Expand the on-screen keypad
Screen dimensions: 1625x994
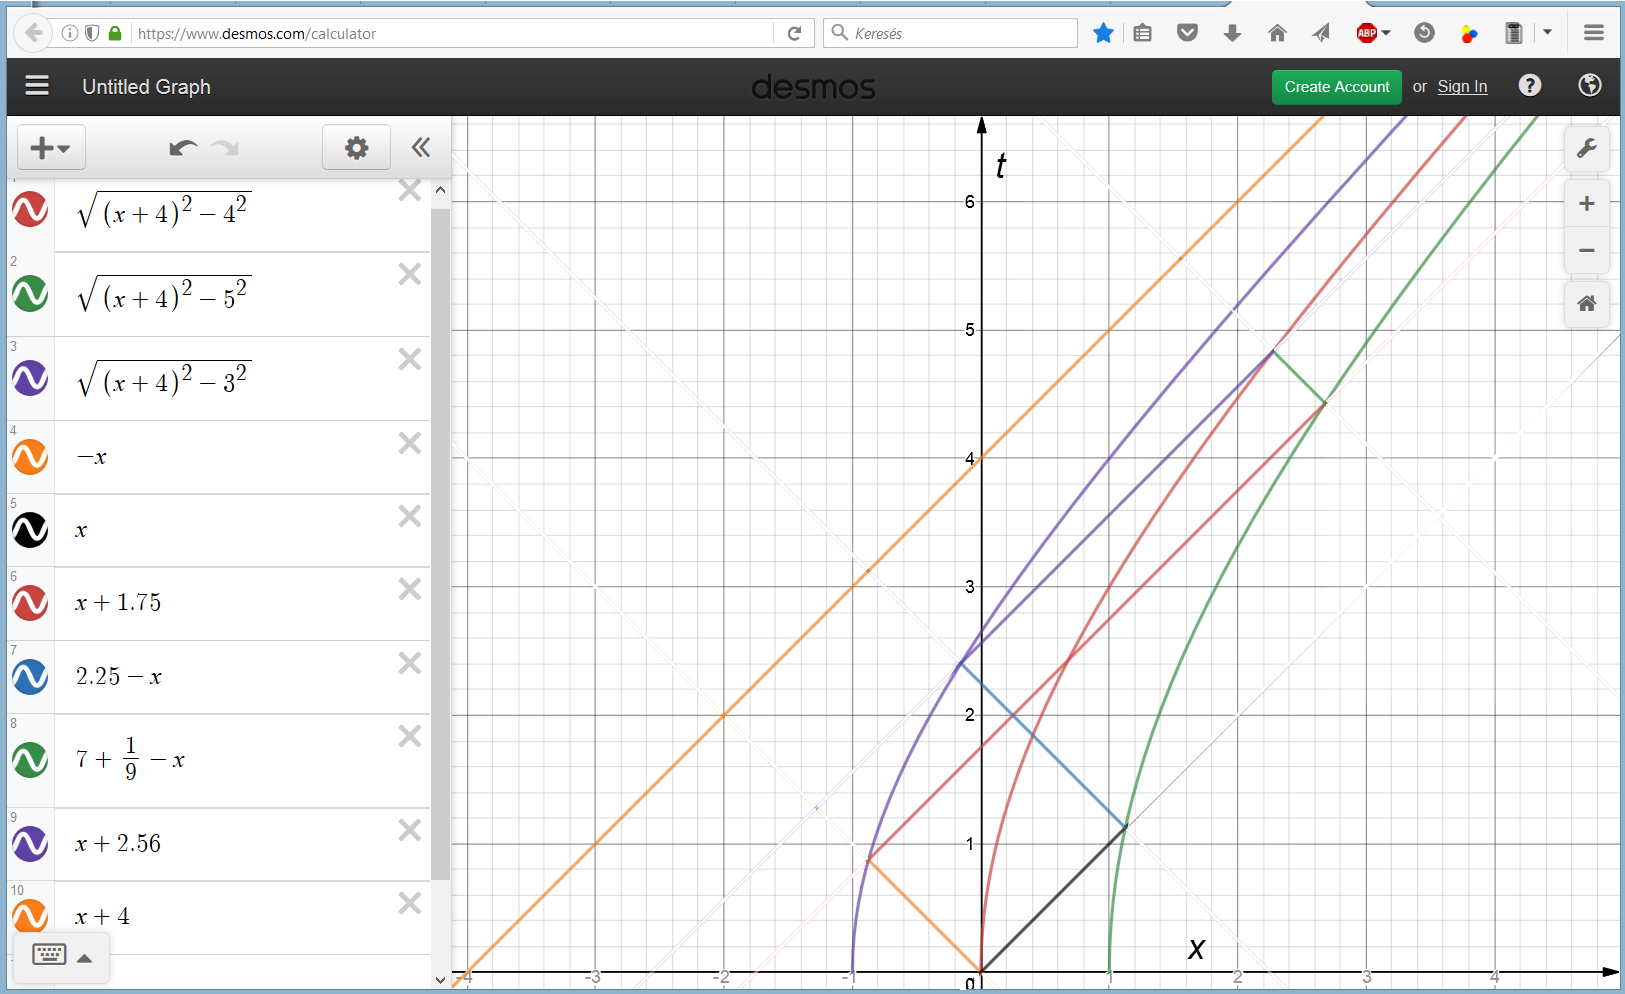pos(61,956)
